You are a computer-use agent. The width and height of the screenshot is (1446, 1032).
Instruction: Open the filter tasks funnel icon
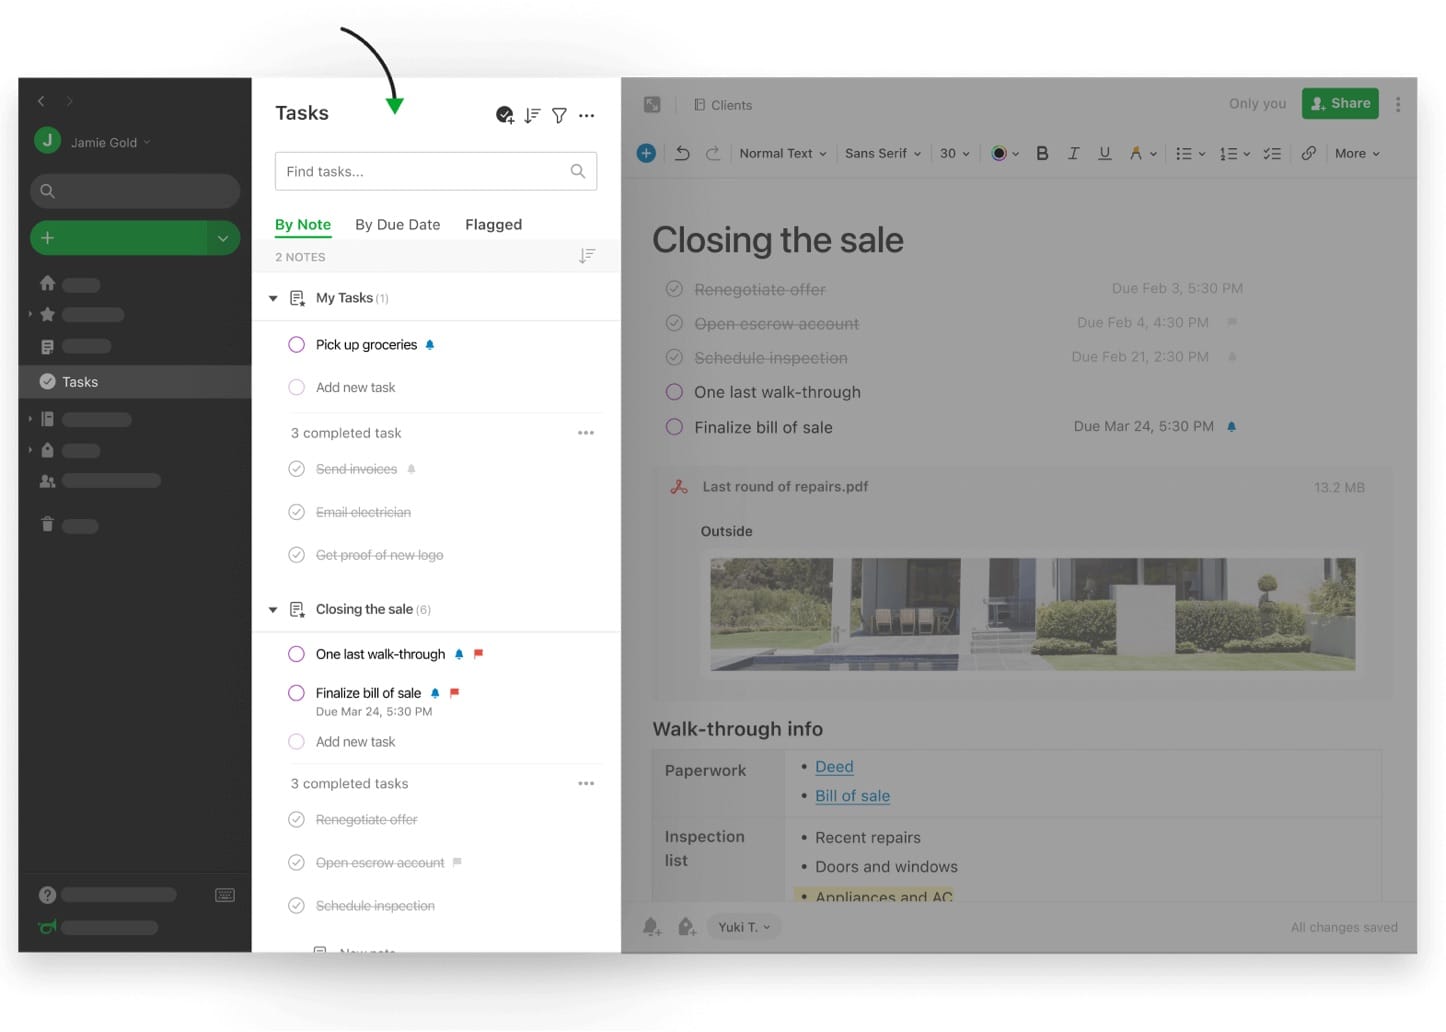coord(559,115)
